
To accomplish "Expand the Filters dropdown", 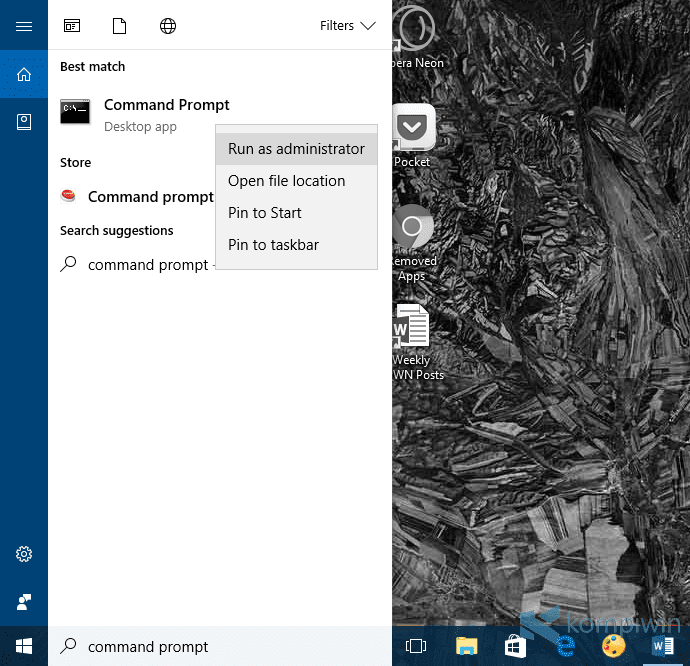I will point(348,26).
